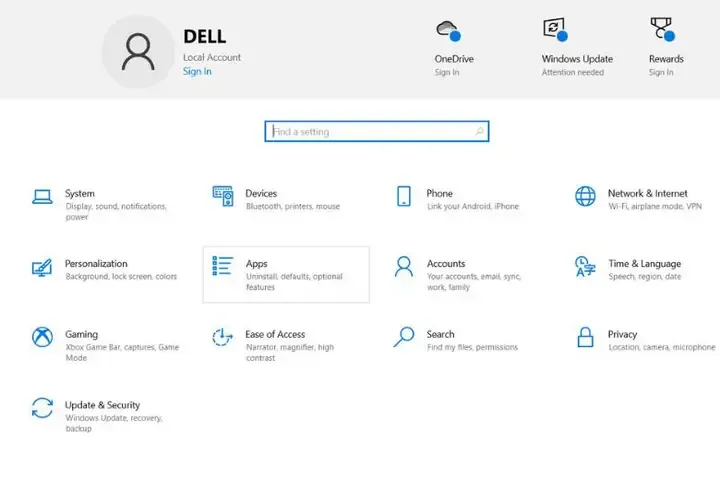Viewport: 720px width, 480px height.
Task: Open the Ease of Access icon
Action: 223,337
